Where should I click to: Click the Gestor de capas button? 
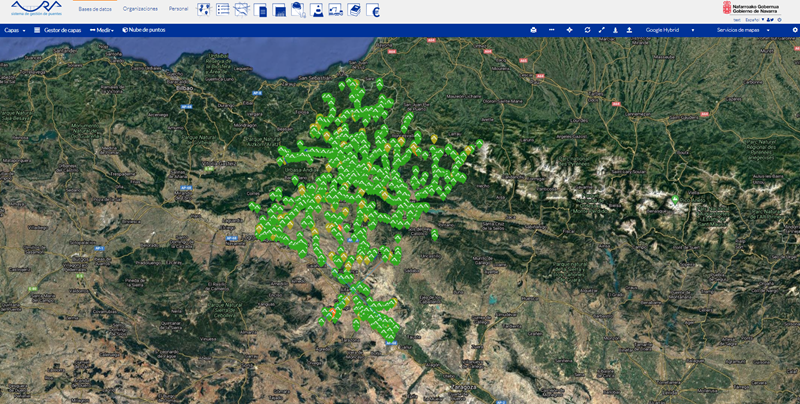click(x=57, y=30)
